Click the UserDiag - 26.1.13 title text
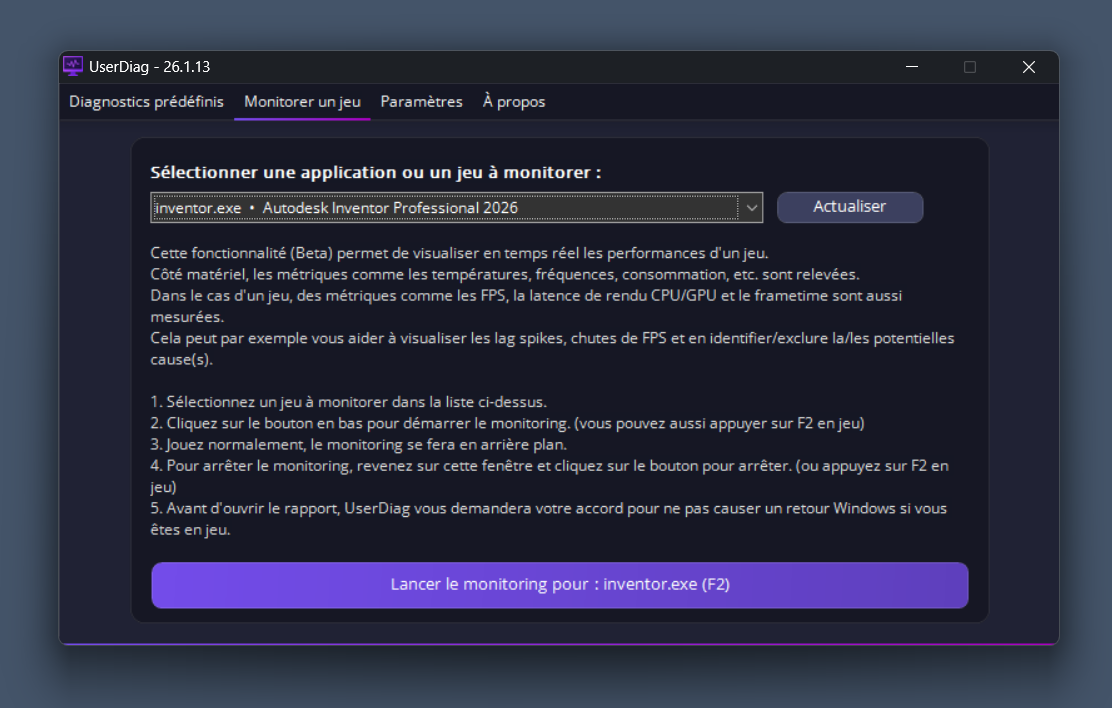1112x708 pixels. pyautogui.click(x=150, y=67)
